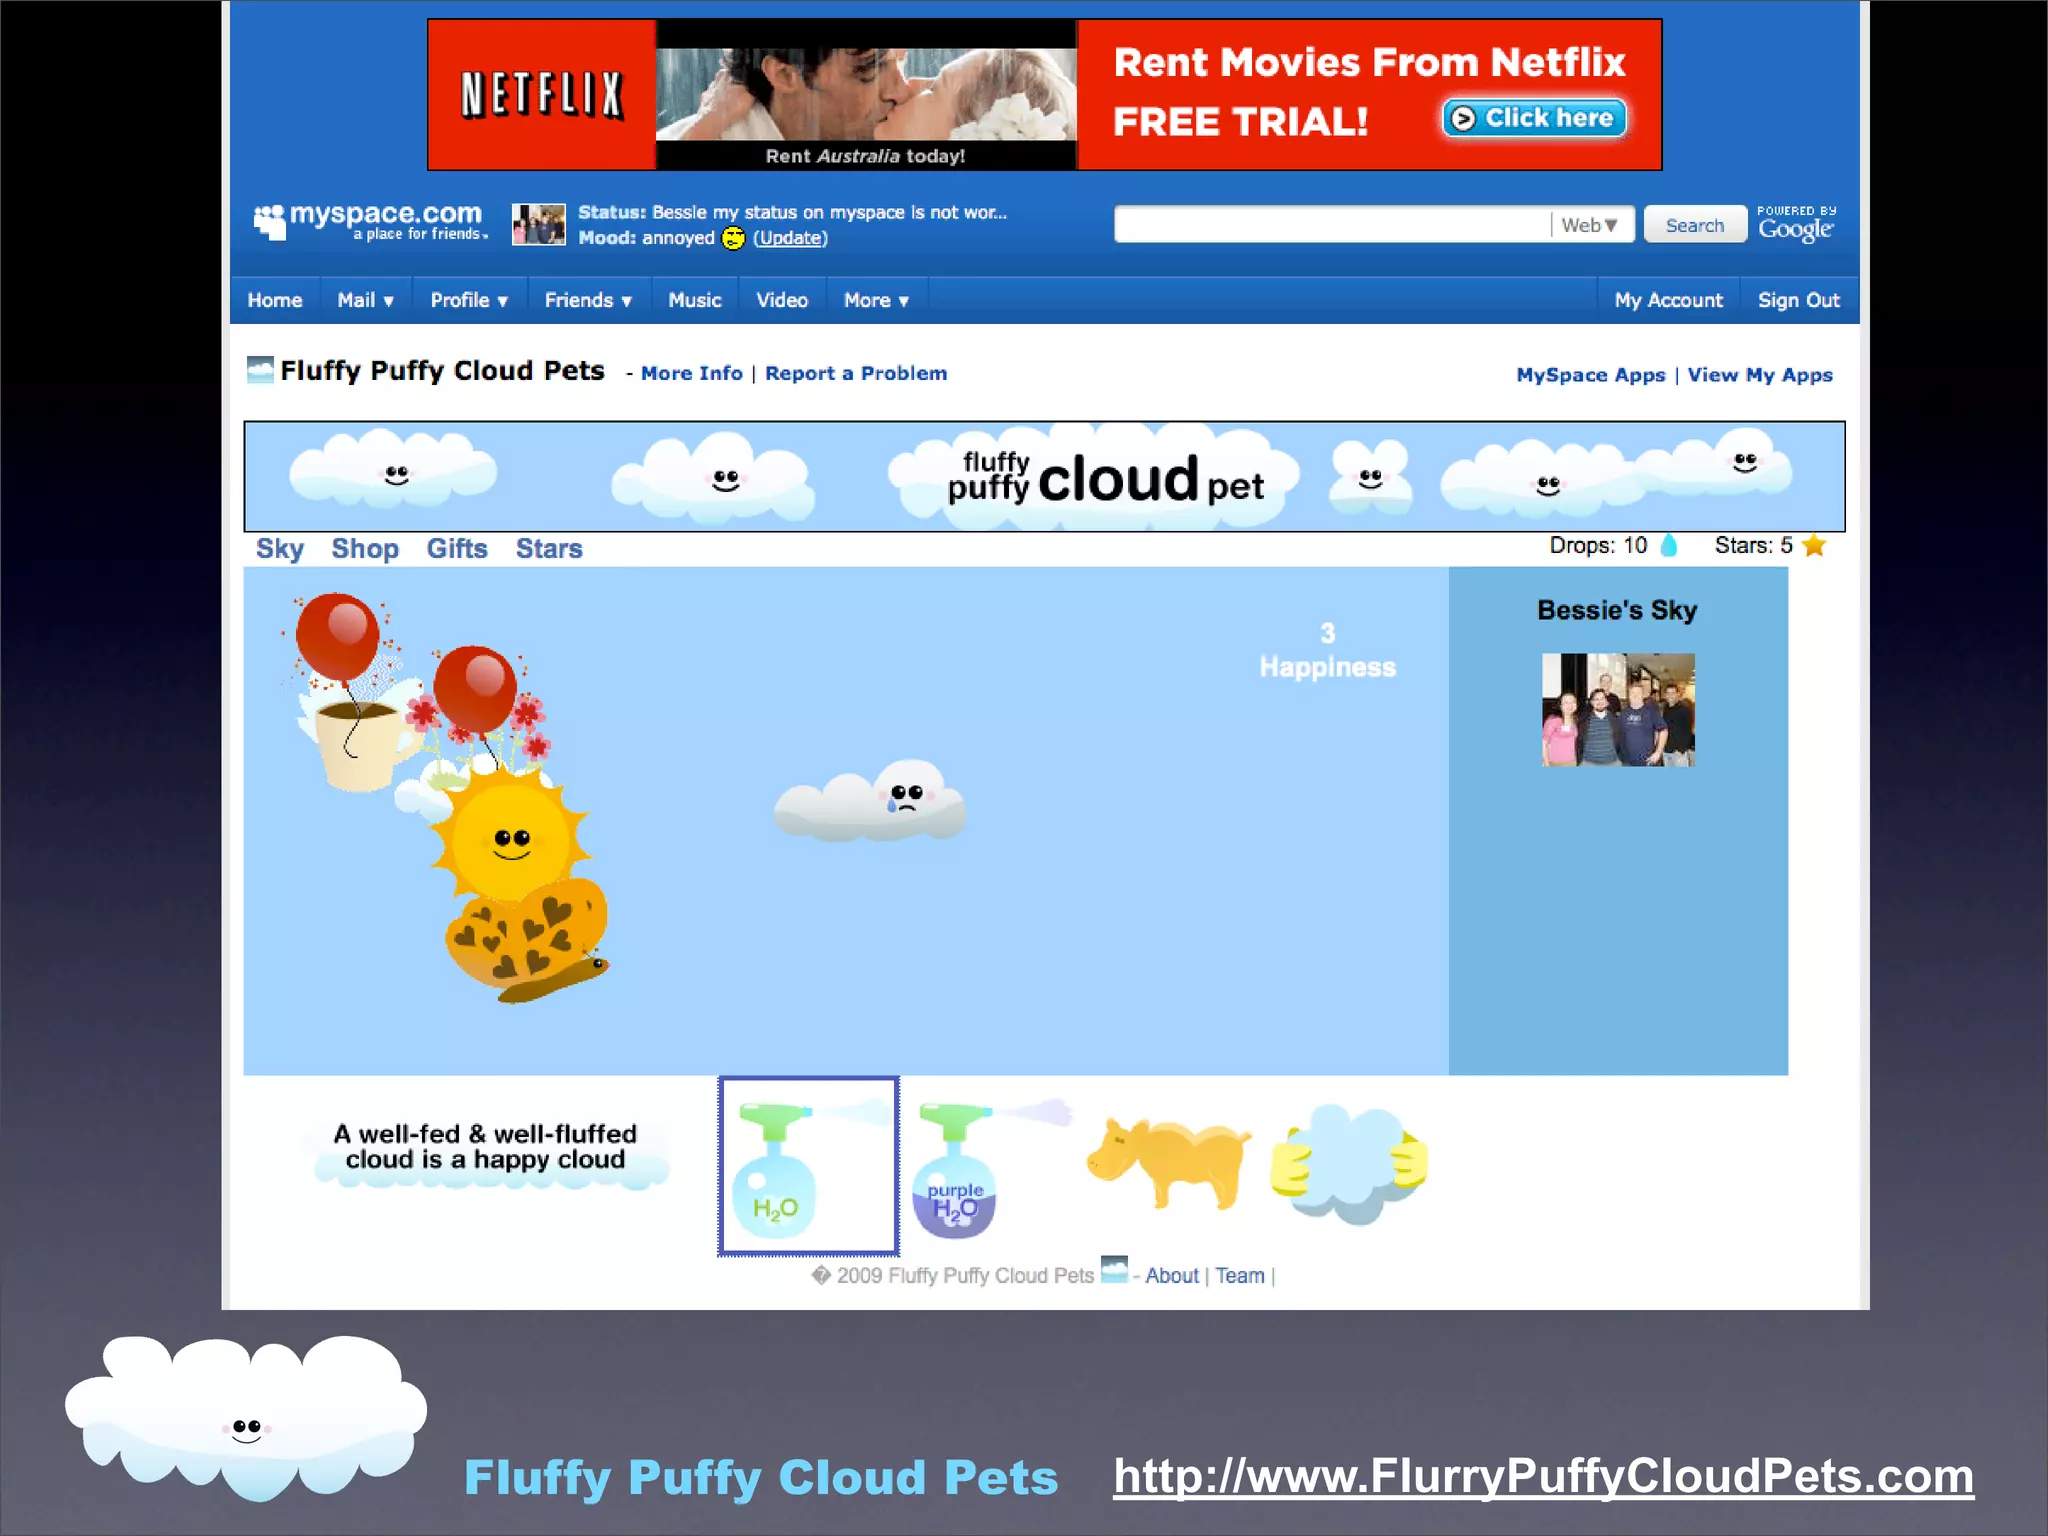2048x1536 pixels.
Task: Open the Report a Problem link
Action: pos(856,373)
